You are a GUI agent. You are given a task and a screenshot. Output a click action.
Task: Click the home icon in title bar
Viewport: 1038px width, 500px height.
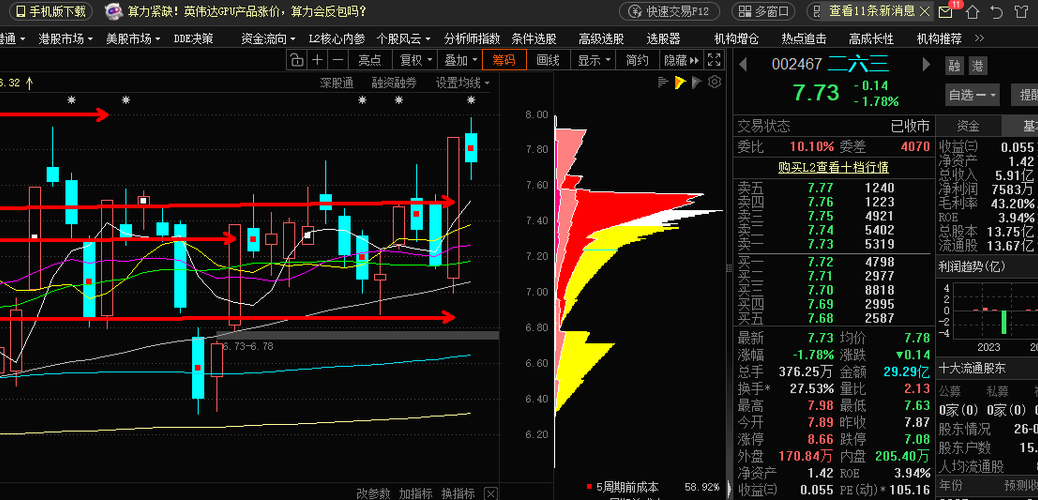(972, 11)
